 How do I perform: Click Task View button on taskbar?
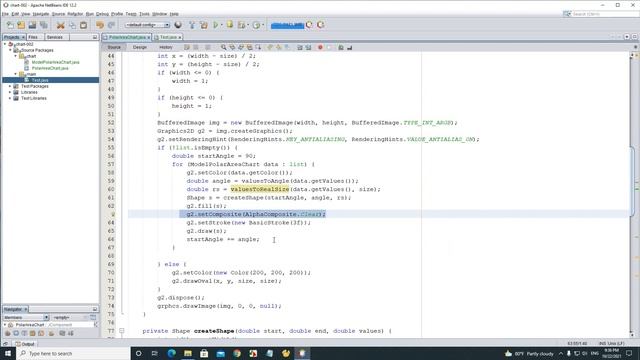[x=155, y=353]
